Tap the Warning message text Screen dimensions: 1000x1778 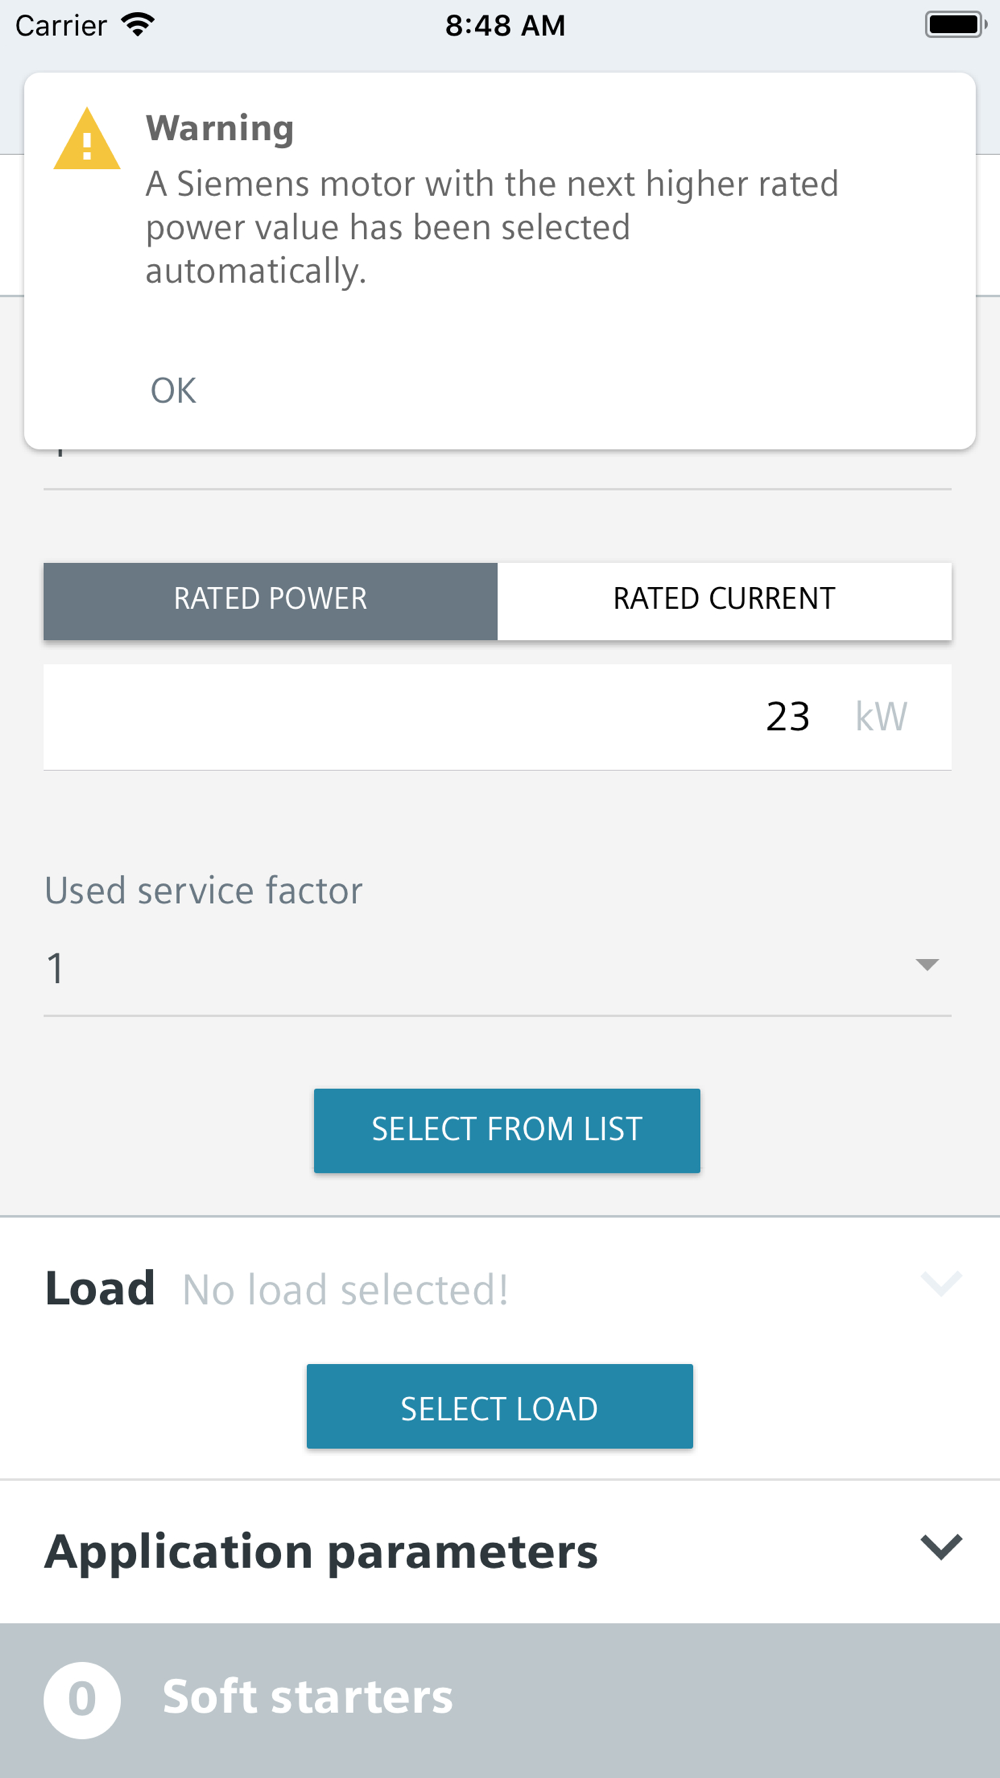tap(492, 227)
